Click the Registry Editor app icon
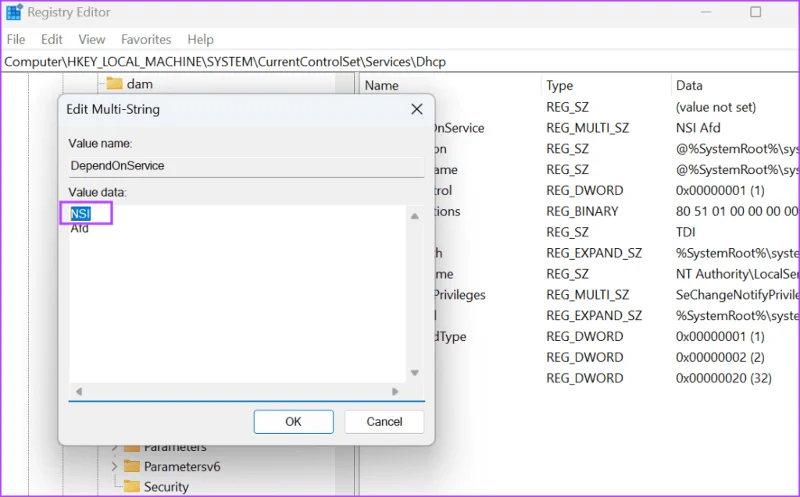 coord(14,12)
